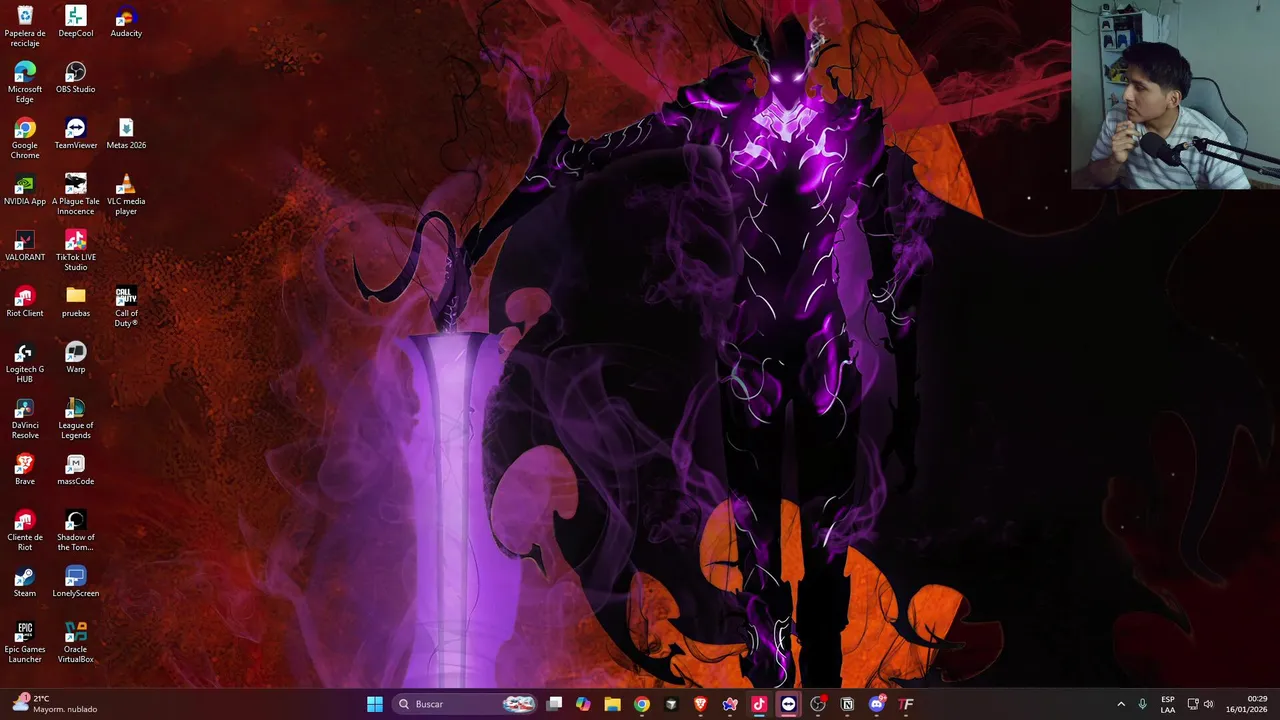Screen dimensions: 1280x720
Task: Open Google Chrome from the taskbar
Action: pos(642,704)
